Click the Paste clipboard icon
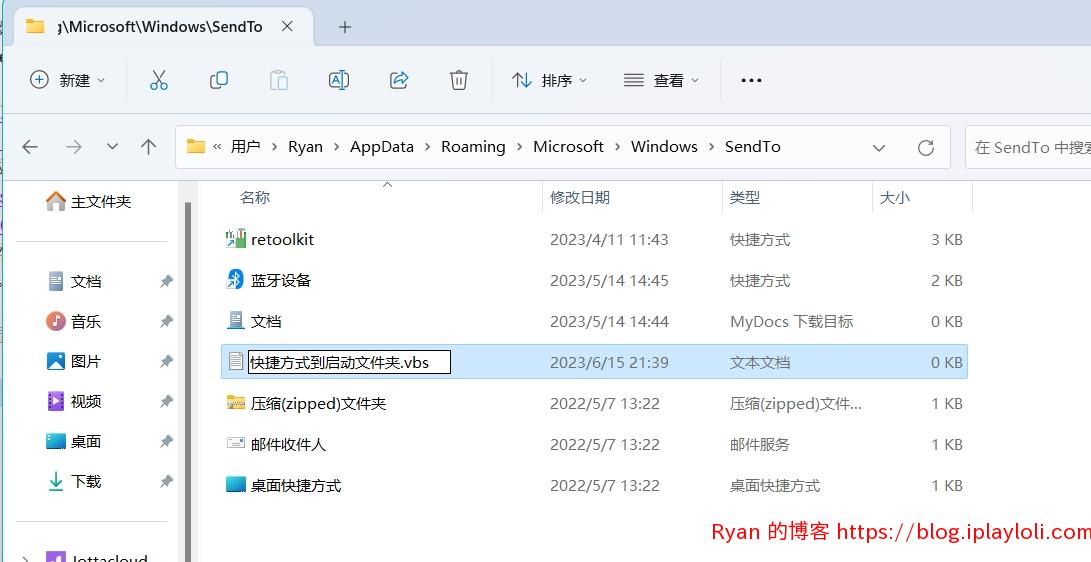The image size is (1091, 562). [x=278, y=80]
